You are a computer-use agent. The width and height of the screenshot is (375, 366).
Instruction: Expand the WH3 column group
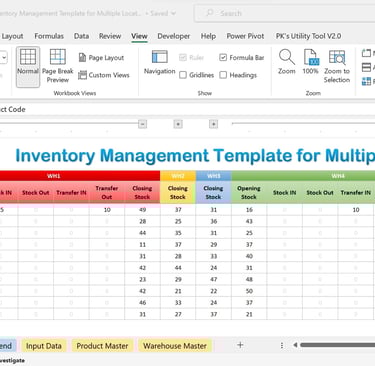pos(213,124)
